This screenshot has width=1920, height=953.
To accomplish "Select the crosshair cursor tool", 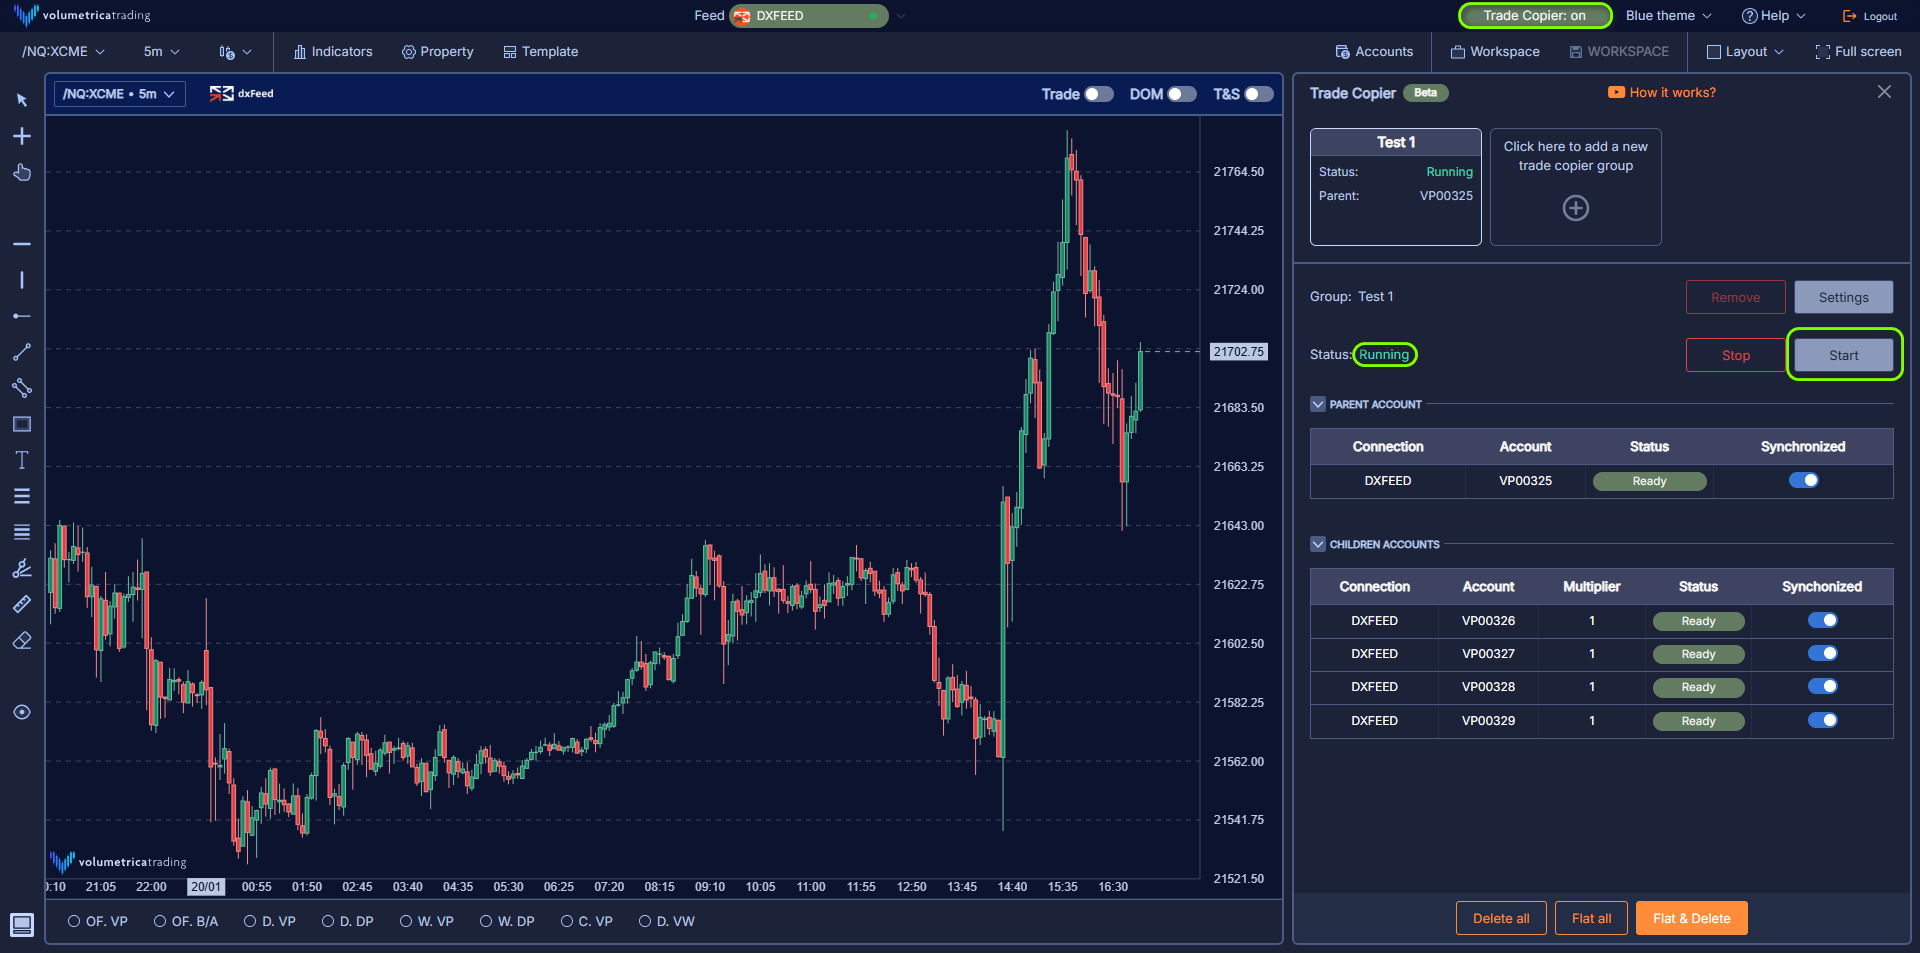I will pos(22,136).
